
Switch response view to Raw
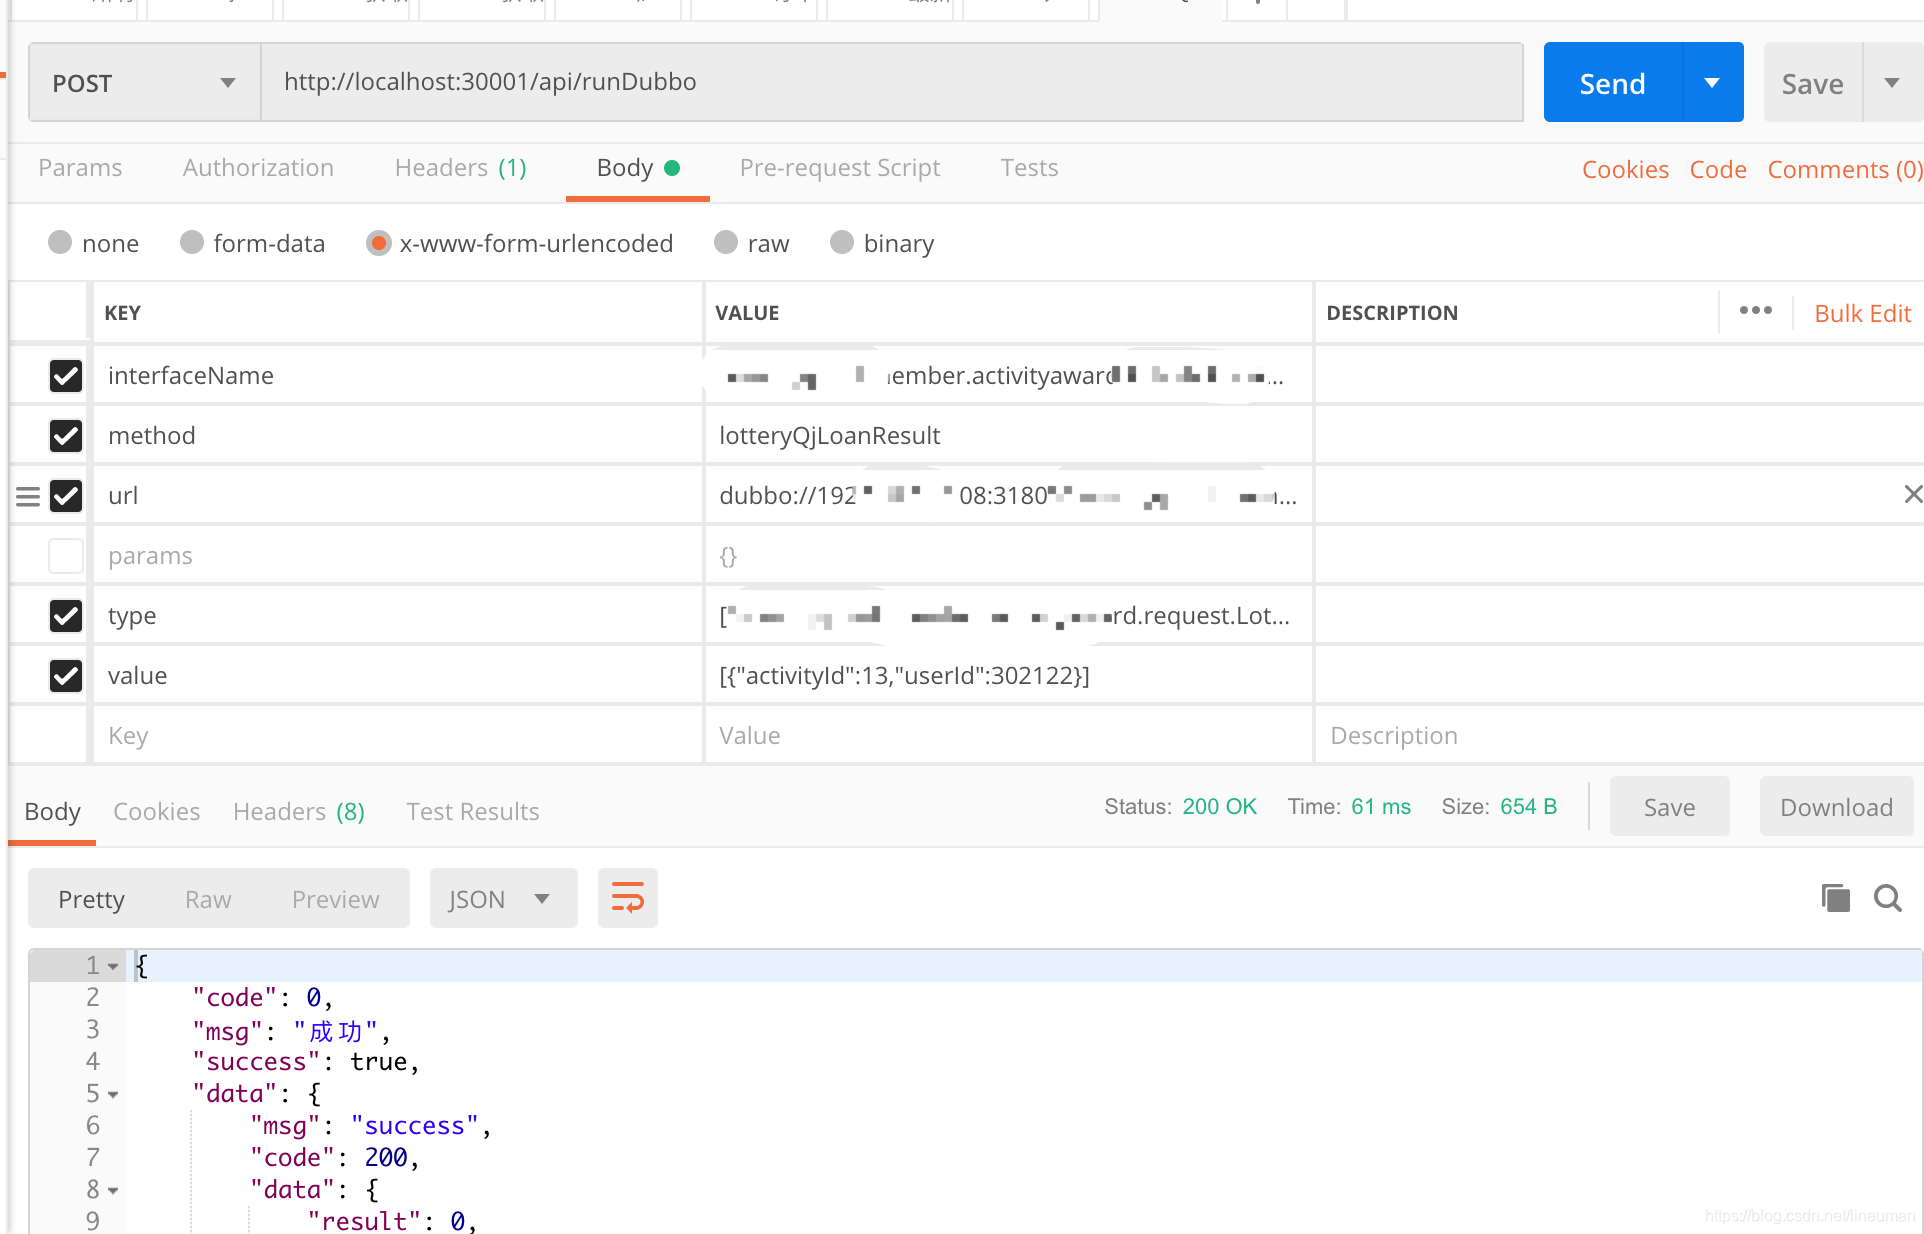(x=208, y=899)
